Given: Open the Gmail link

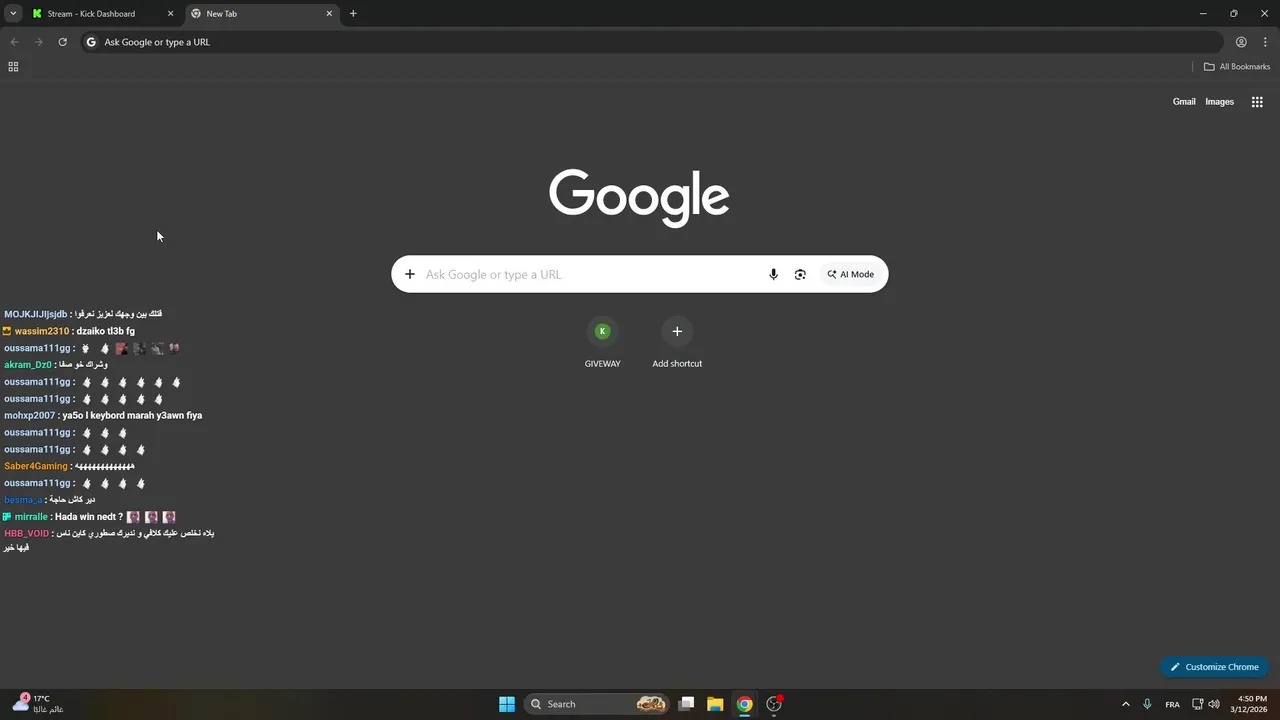Looking at the screenshot, I should [x=1184, y=102].
